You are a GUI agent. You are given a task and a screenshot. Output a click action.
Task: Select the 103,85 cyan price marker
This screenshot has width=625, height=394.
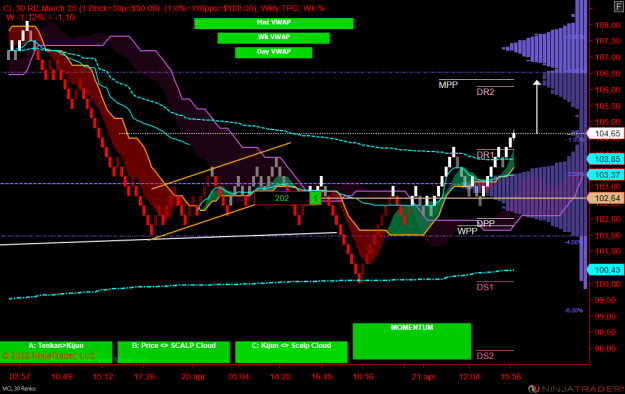click(605, 159)
